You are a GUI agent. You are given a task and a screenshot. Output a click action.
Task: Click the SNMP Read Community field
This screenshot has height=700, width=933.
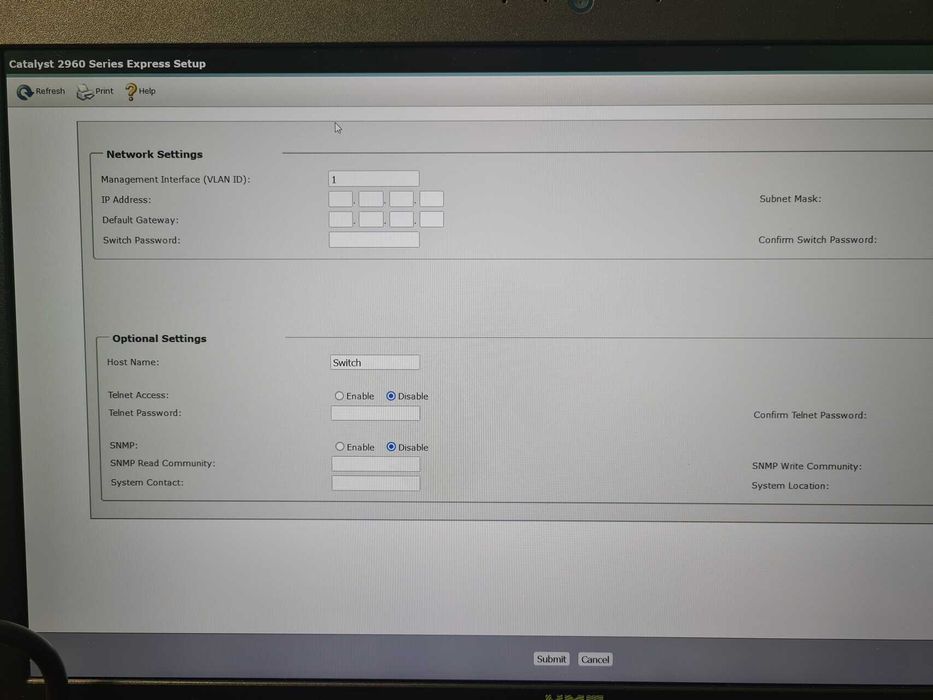click(x=376, y=464)
